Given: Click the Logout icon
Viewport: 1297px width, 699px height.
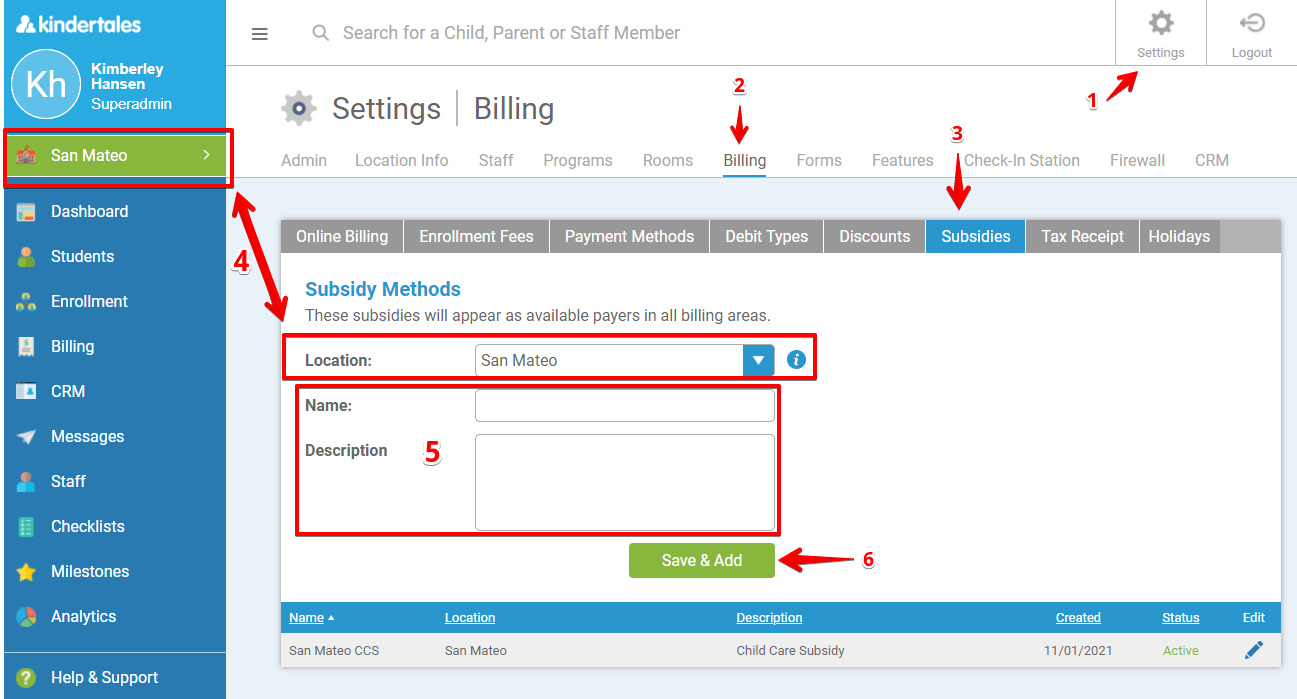Looking at the screenshot, I should (1251, 23).
